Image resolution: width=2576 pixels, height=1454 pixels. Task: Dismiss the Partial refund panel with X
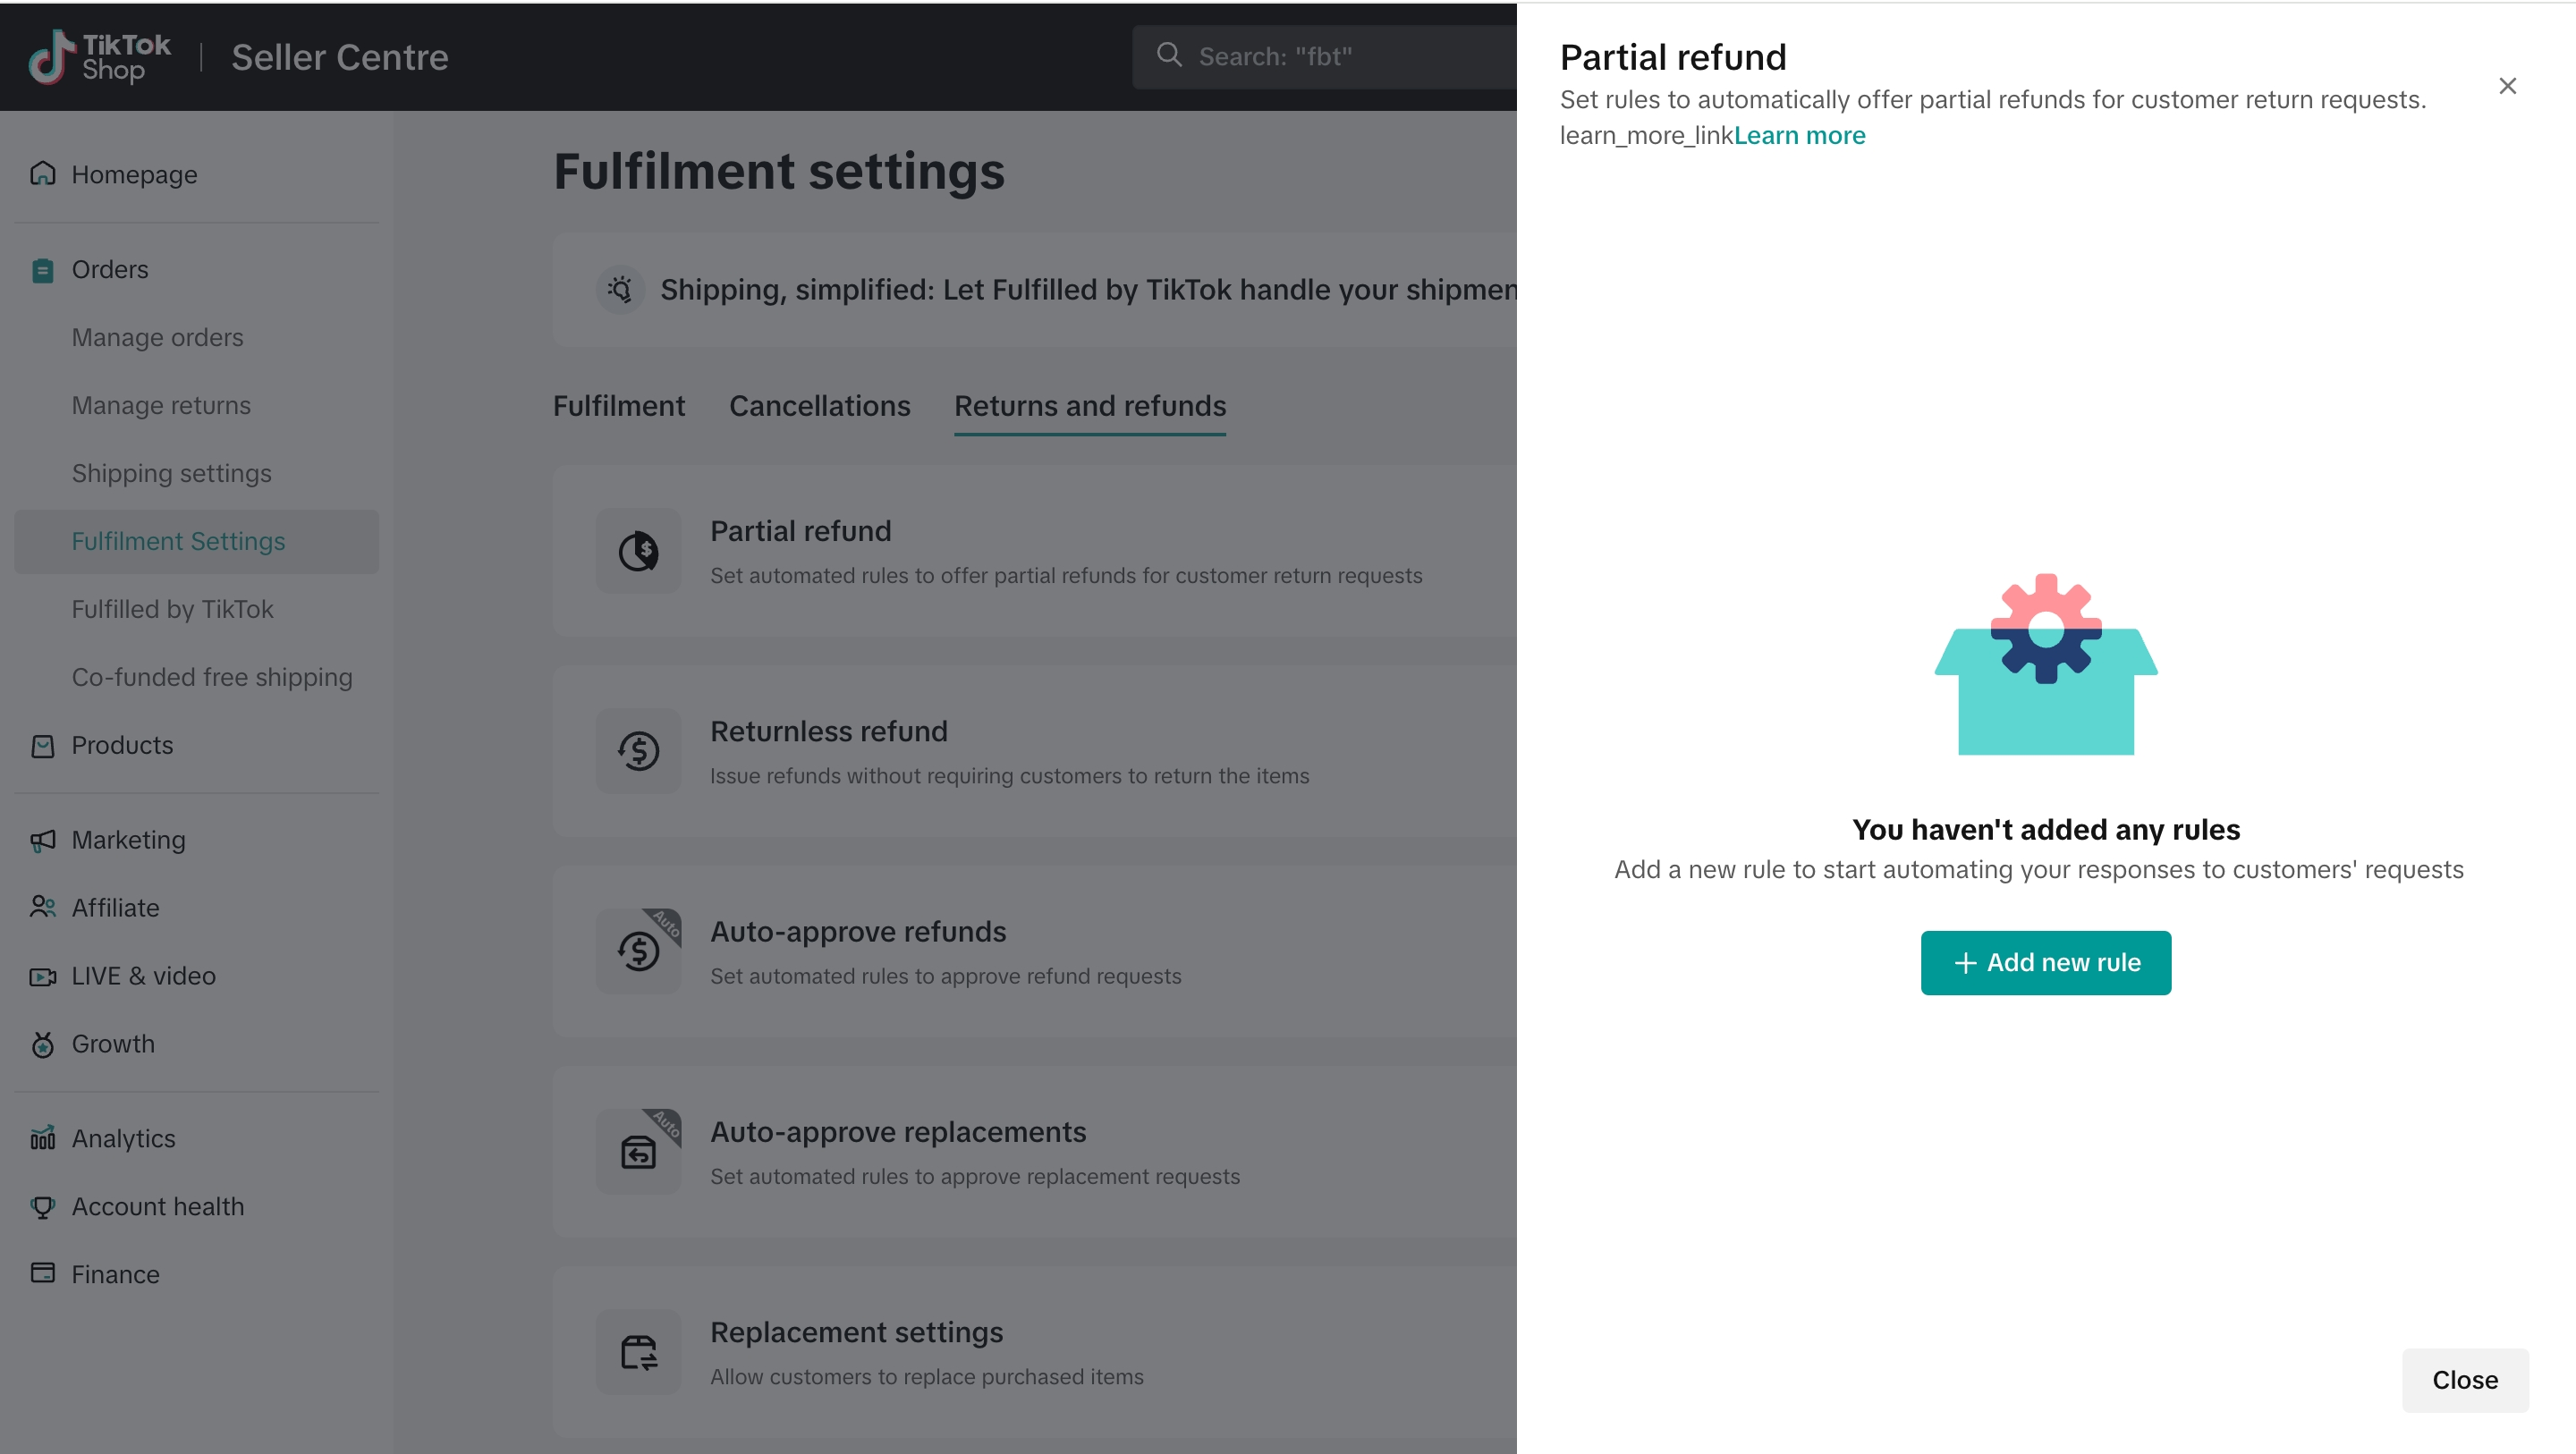coord(2507,86)
